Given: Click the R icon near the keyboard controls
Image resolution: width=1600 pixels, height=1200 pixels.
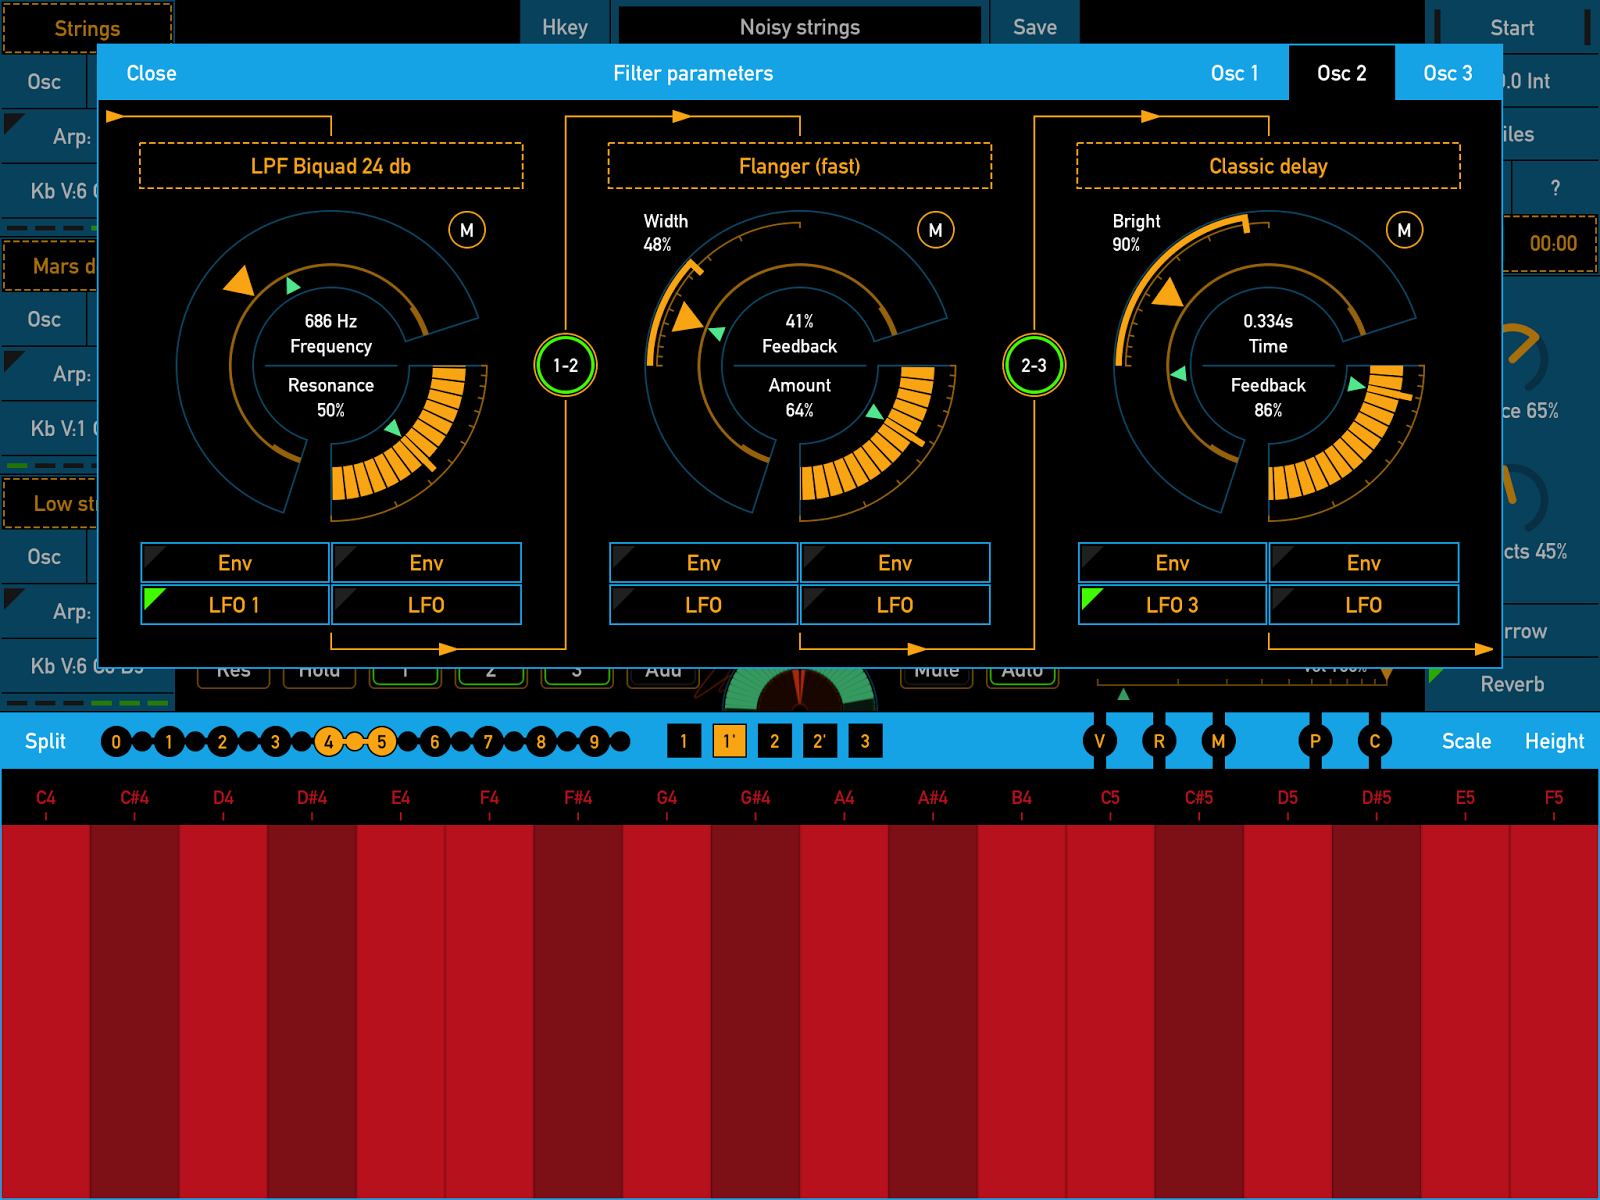Looking at the screenshot, I should pyautogui.click(x=1159, y=741).
